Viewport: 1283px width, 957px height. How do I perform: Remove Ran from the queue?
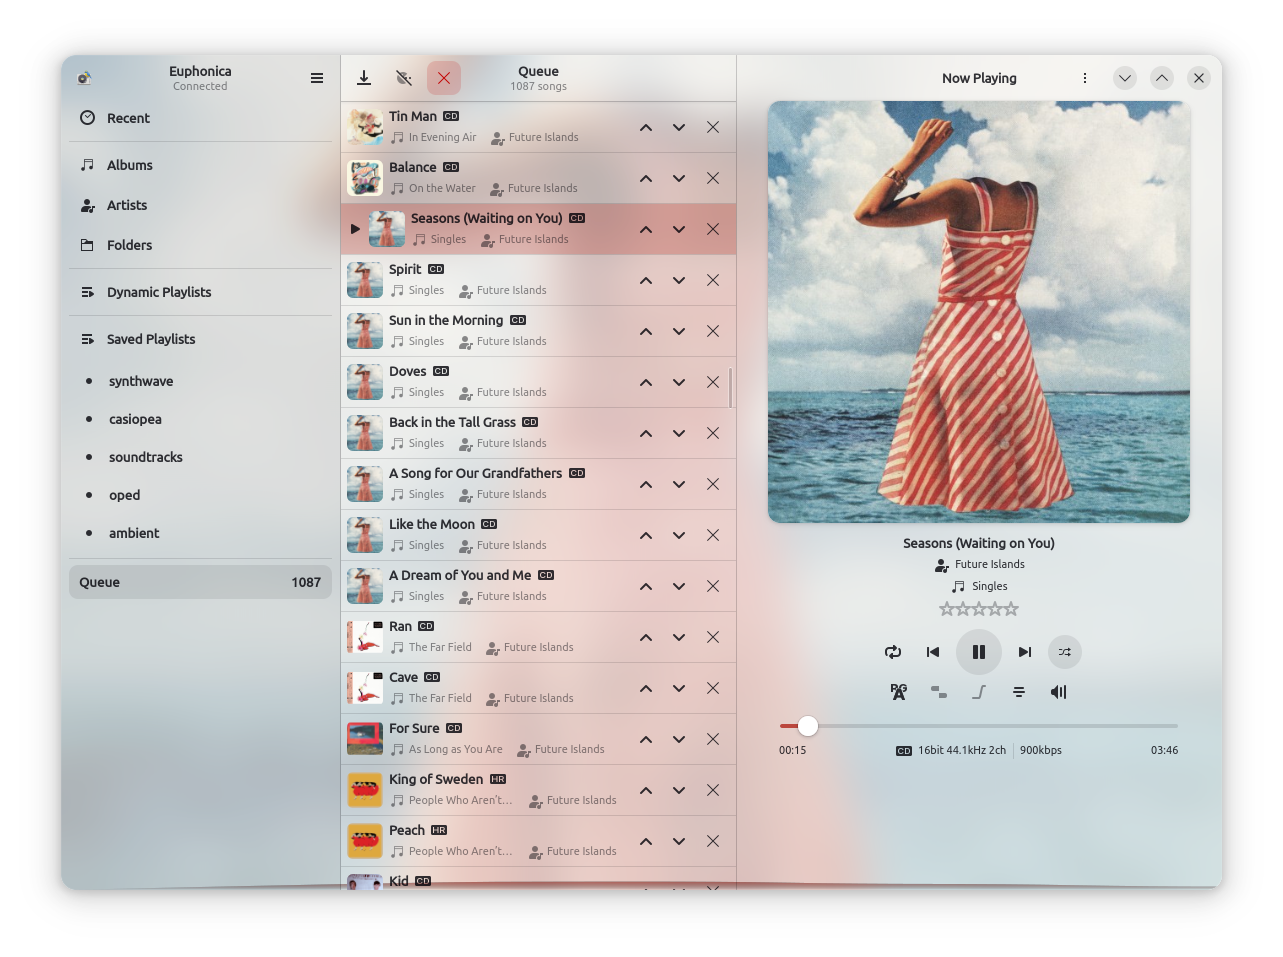pyautogui.click(x=713, y=637)
